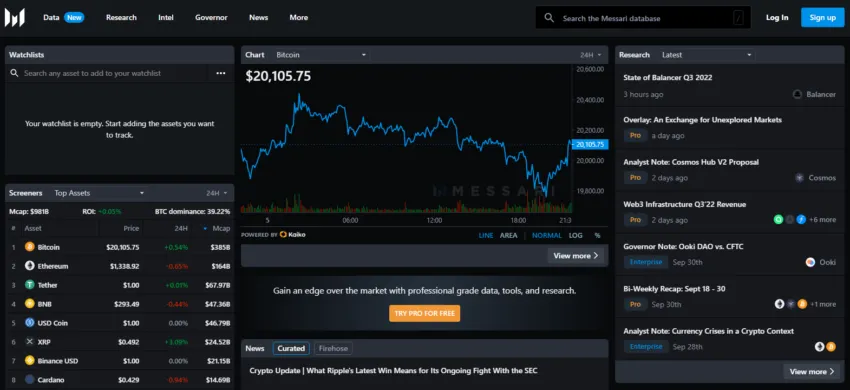This screenshot has width=850, height=390.
Task: Switch chart scale to LOG
Action: pos(576,235)
